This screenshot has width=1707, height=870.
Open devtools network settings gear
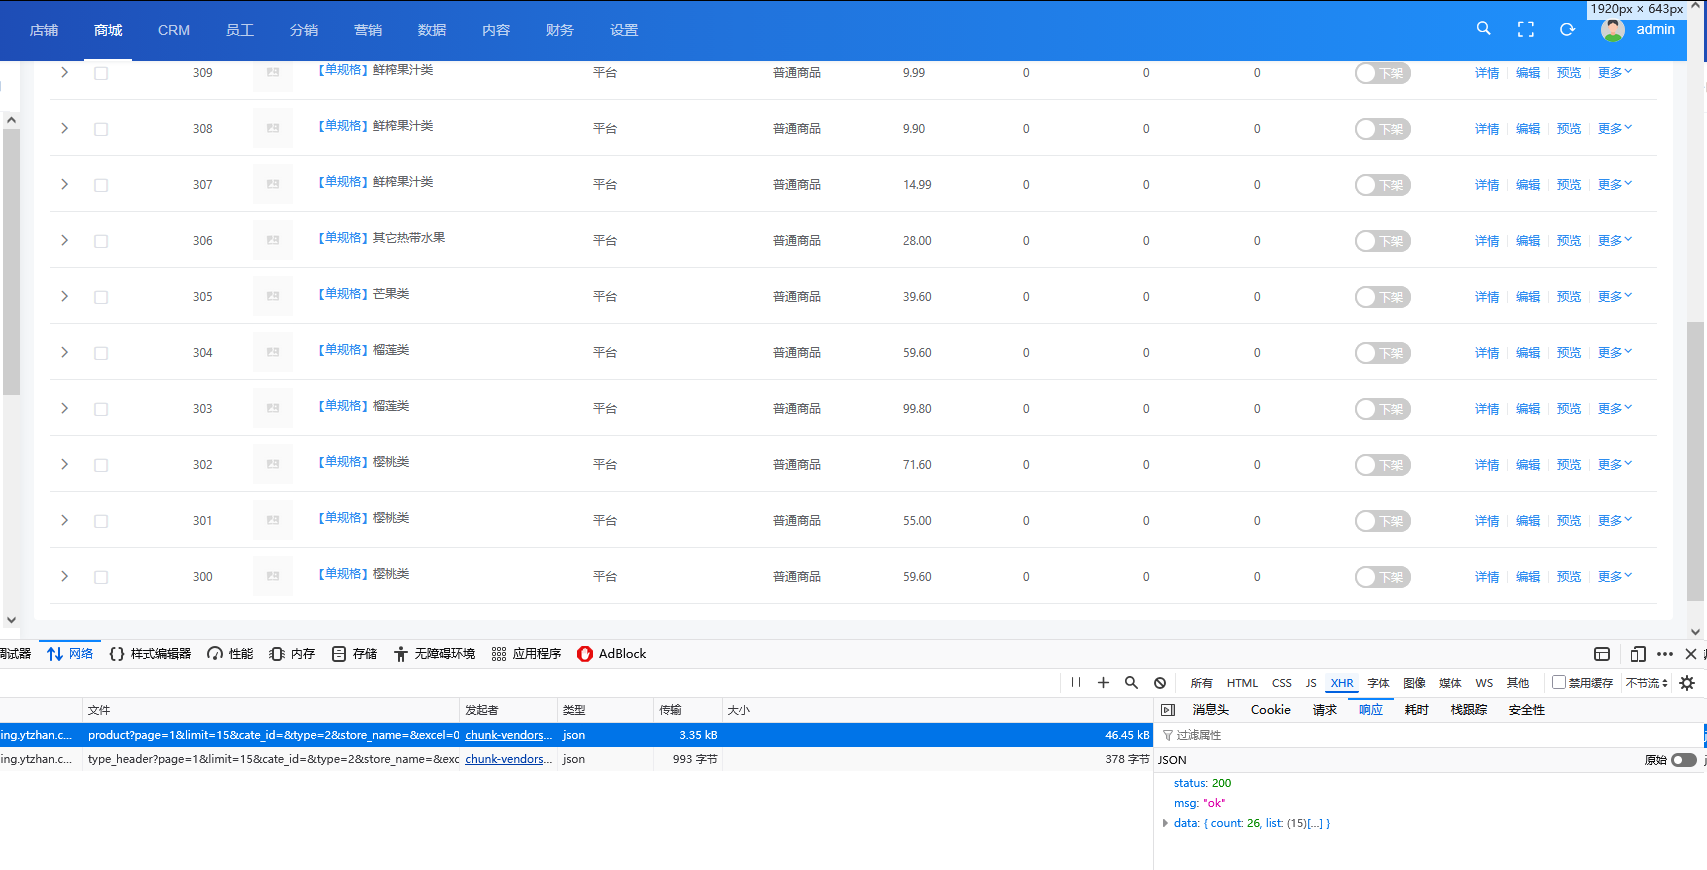click(x=1687, y=683)
